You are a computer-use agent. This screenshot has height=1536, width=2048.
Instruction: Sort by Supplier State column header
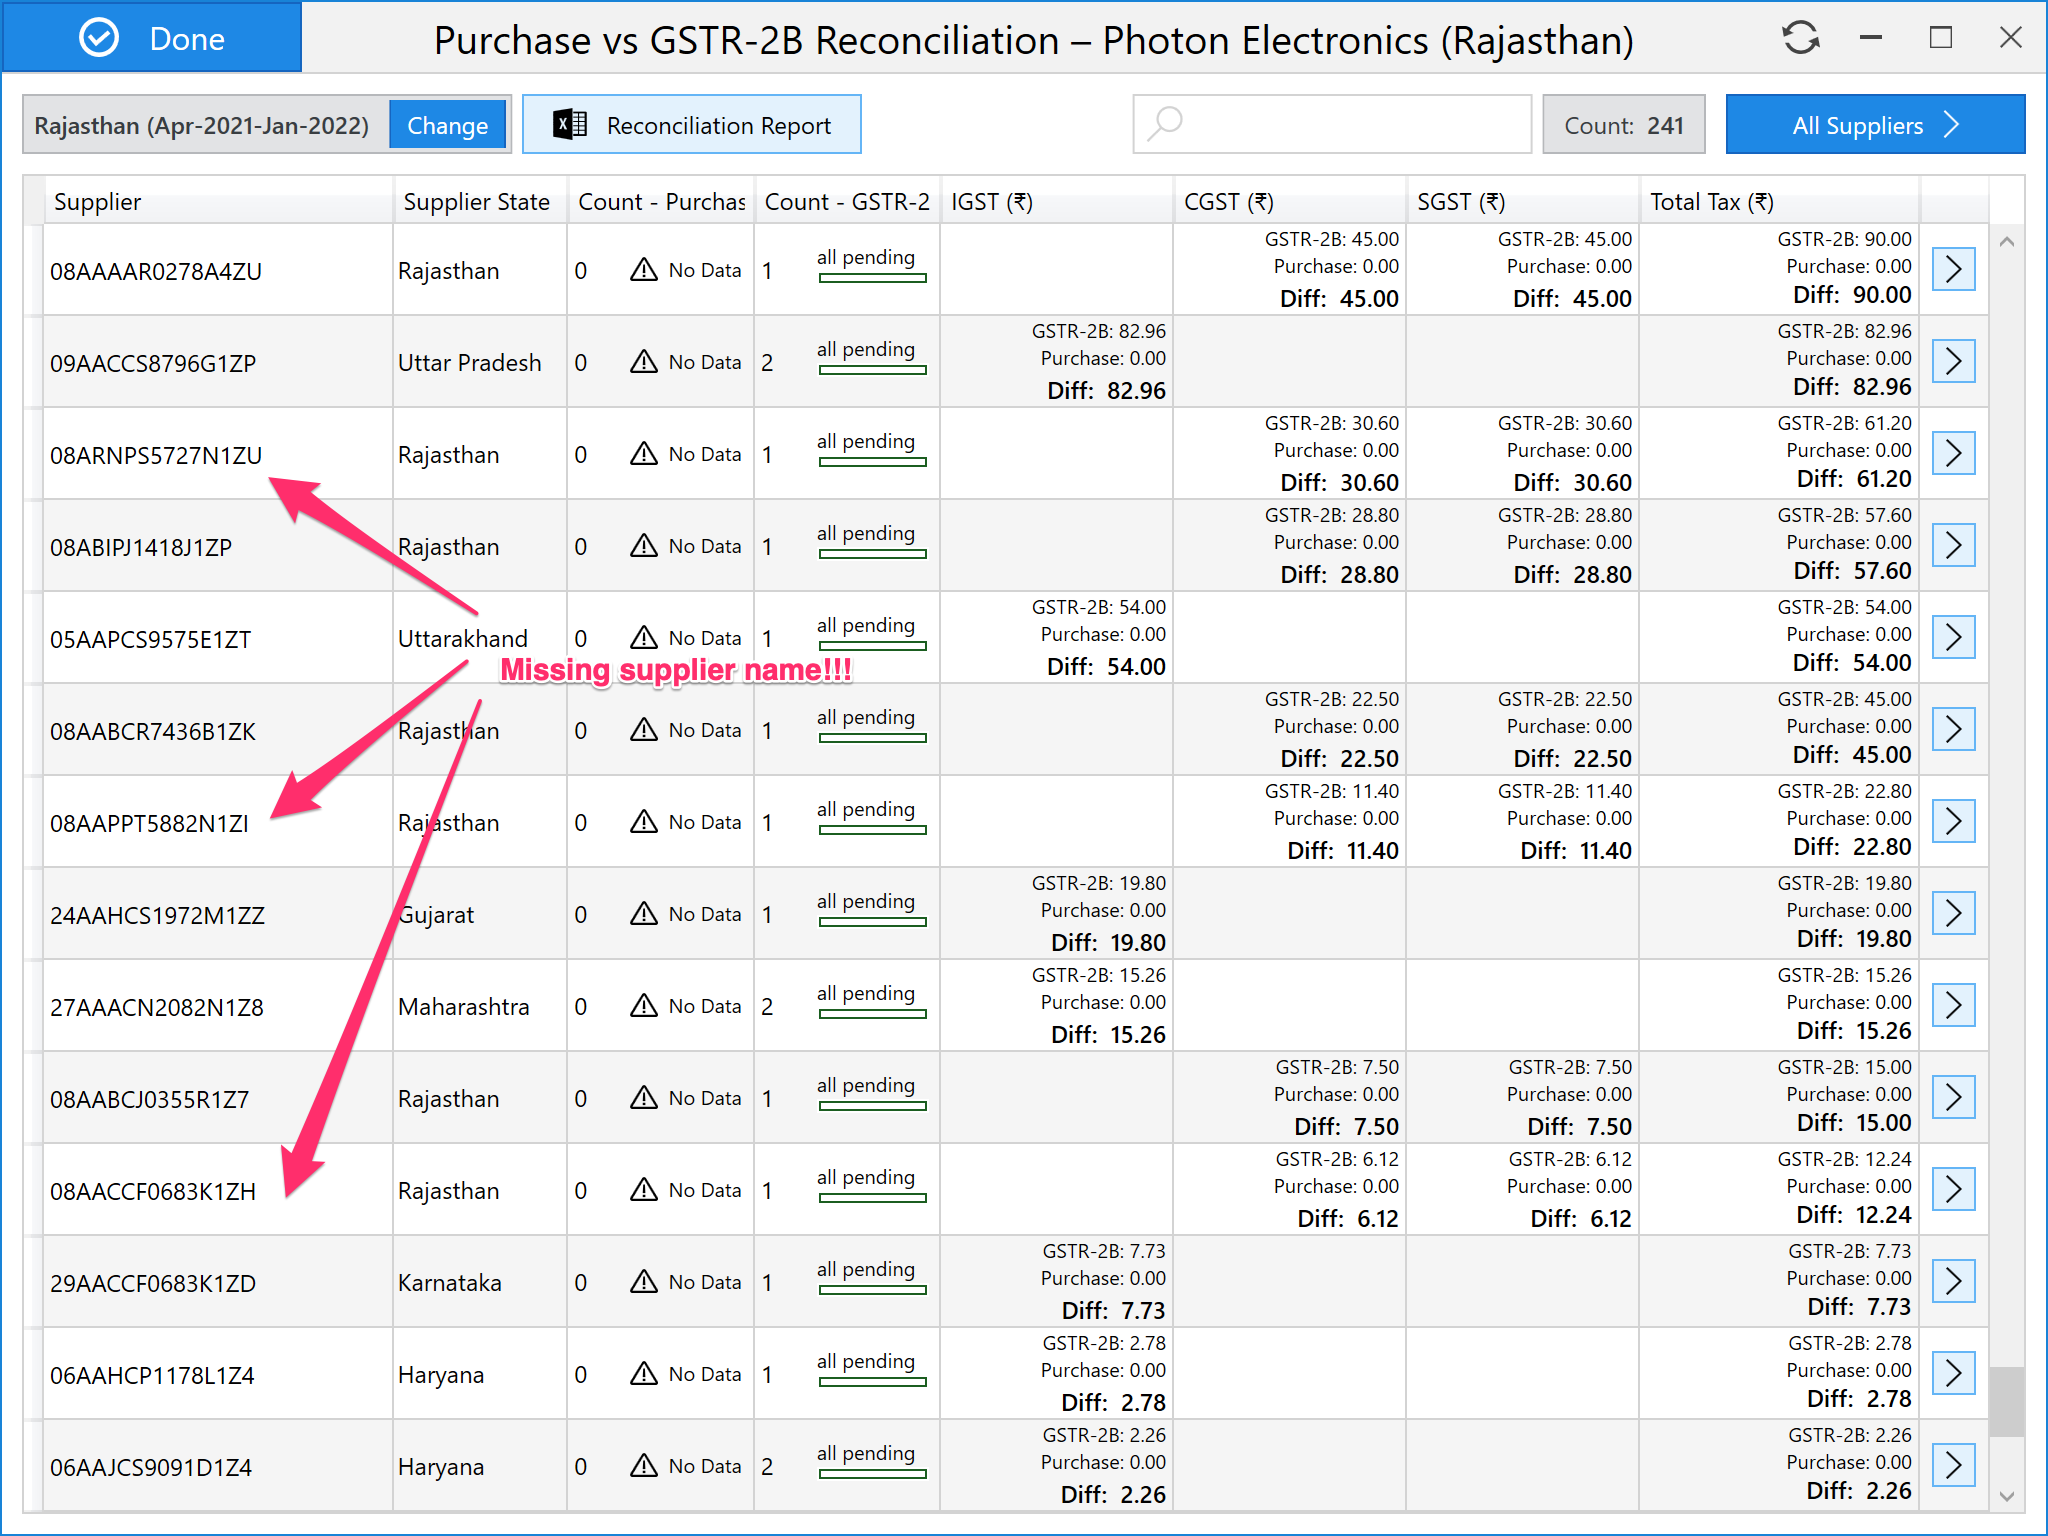(476, 202)
